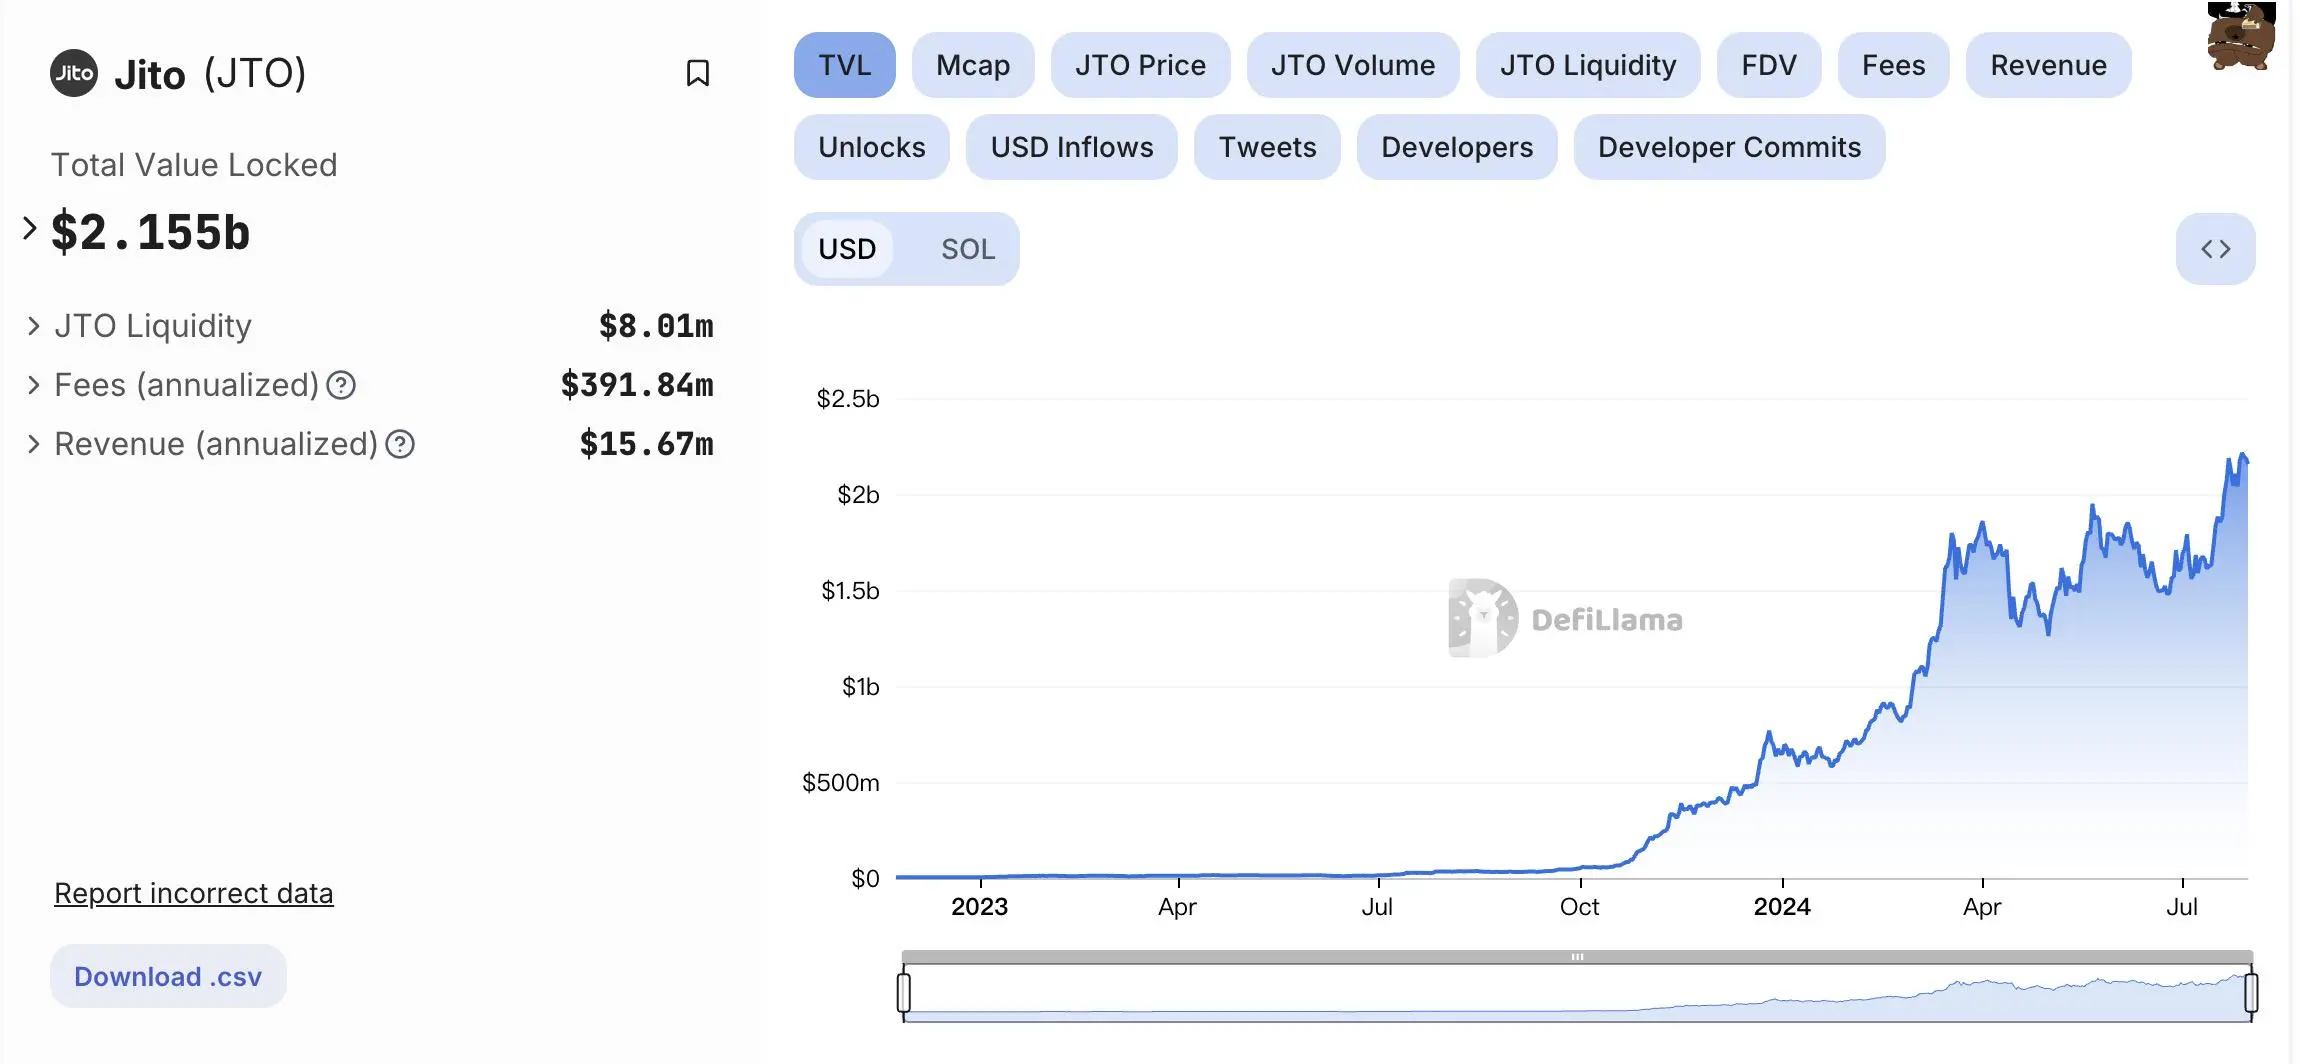Image resolution: width=2300 pixels, height=1064 pixels.
Task: Click the bookmark icon next to Jito
Action: (x=697, y=73)
